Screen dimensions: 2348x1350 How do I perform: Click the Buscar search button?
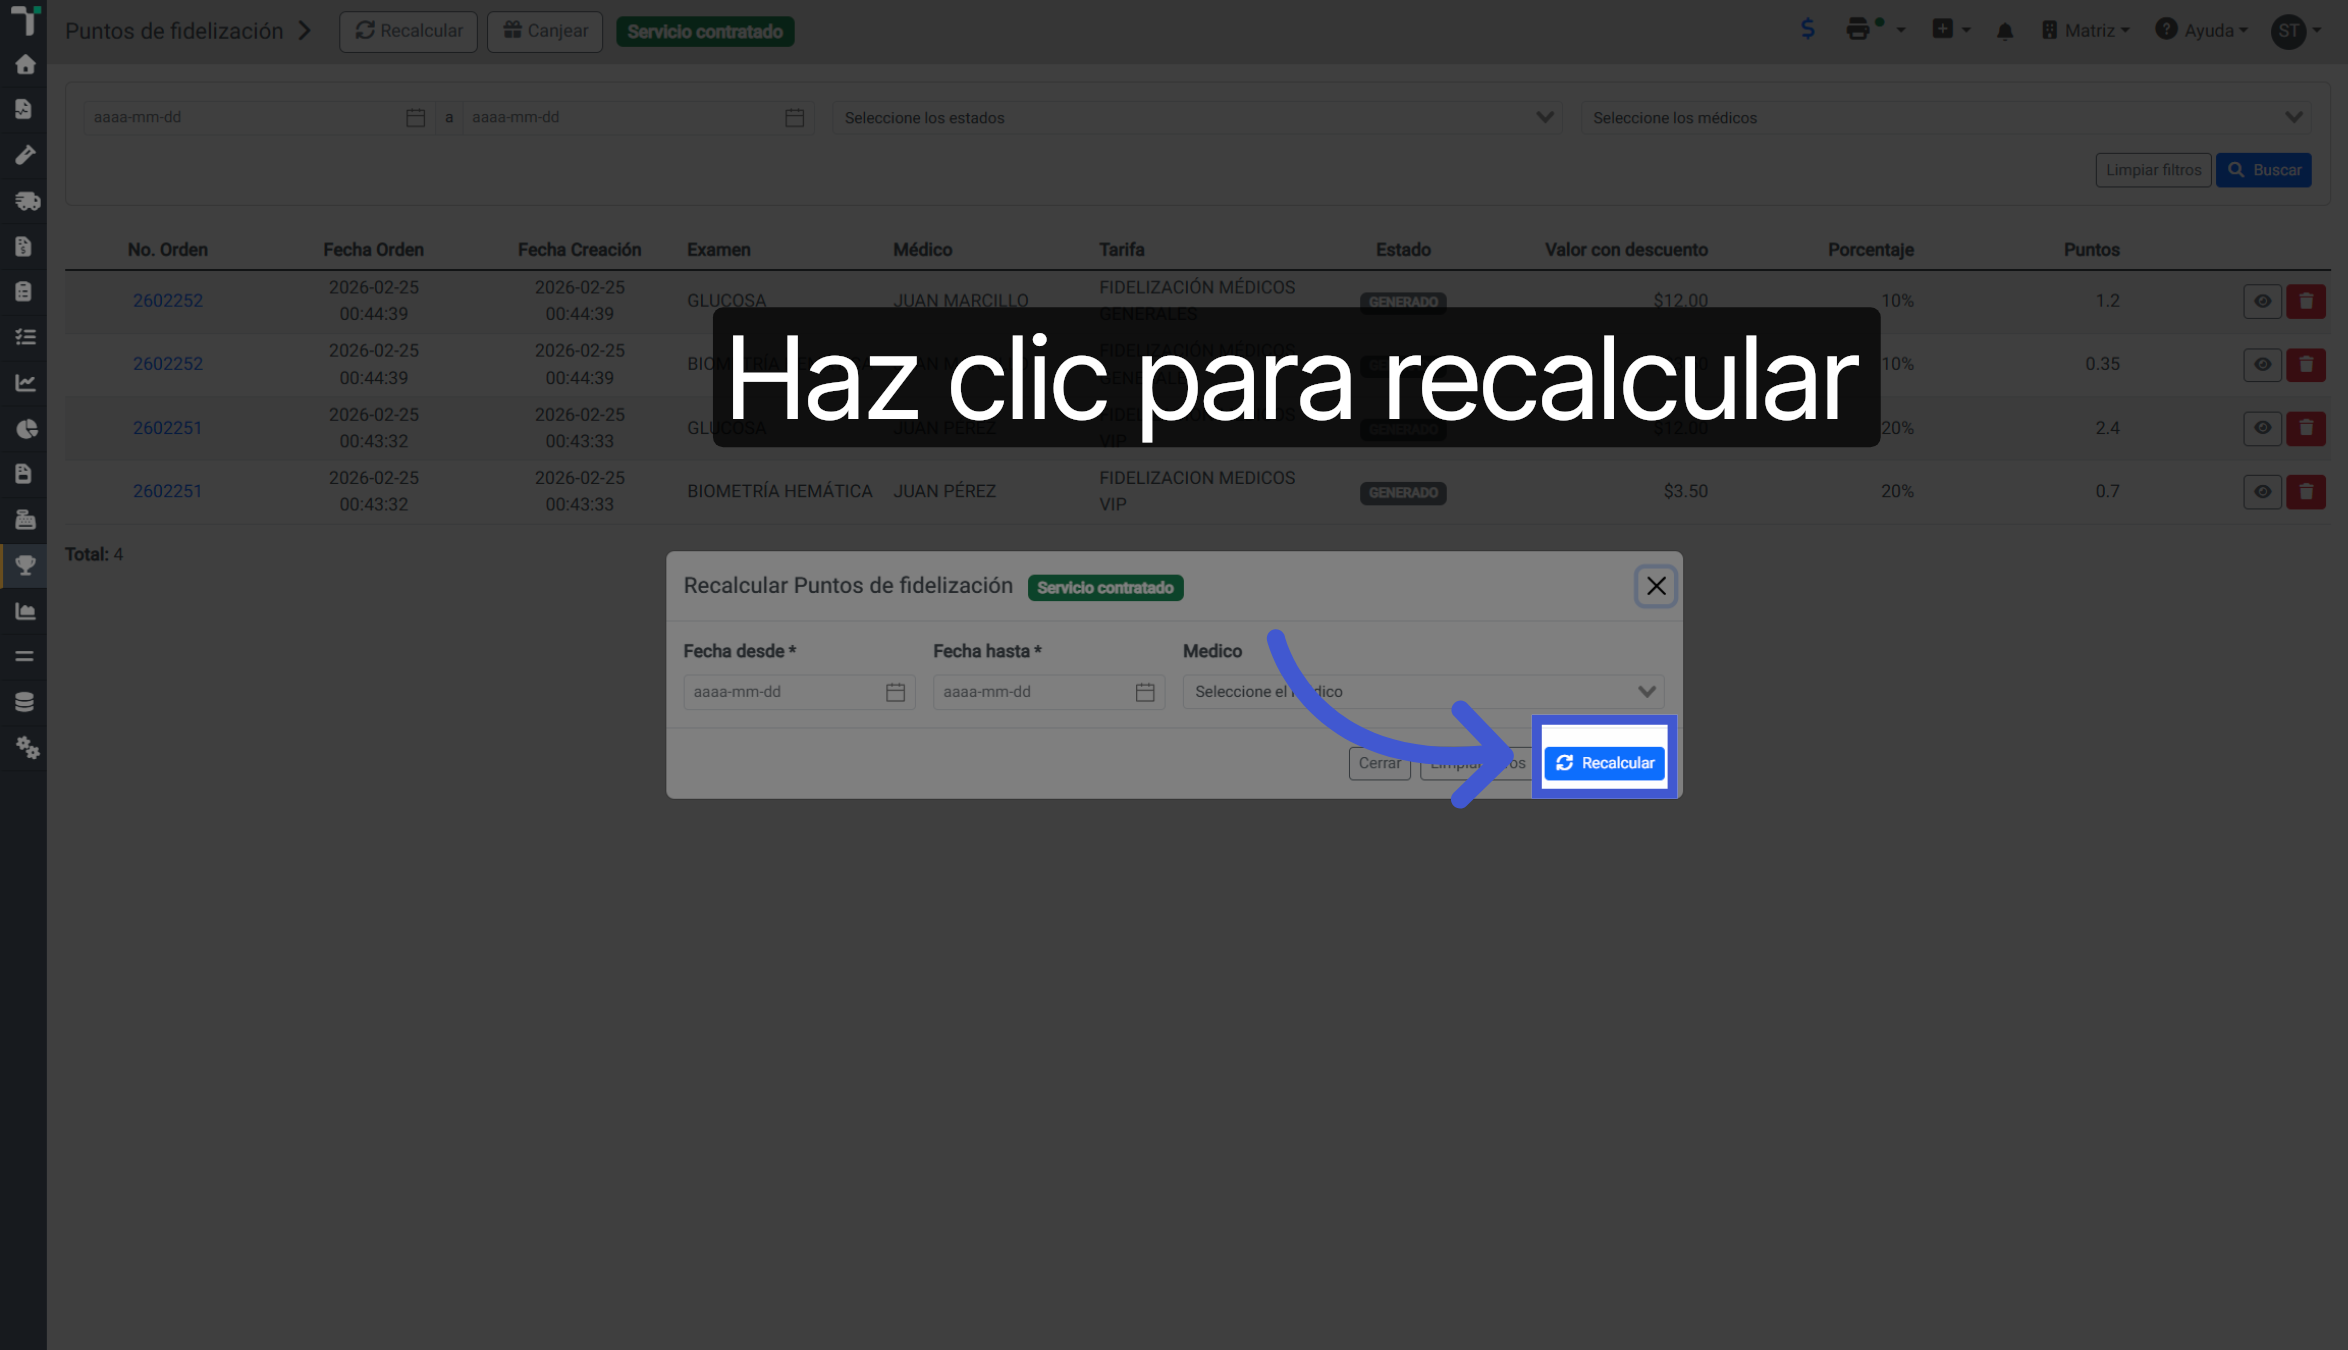pyautogui.click(x=2264, y=170)
